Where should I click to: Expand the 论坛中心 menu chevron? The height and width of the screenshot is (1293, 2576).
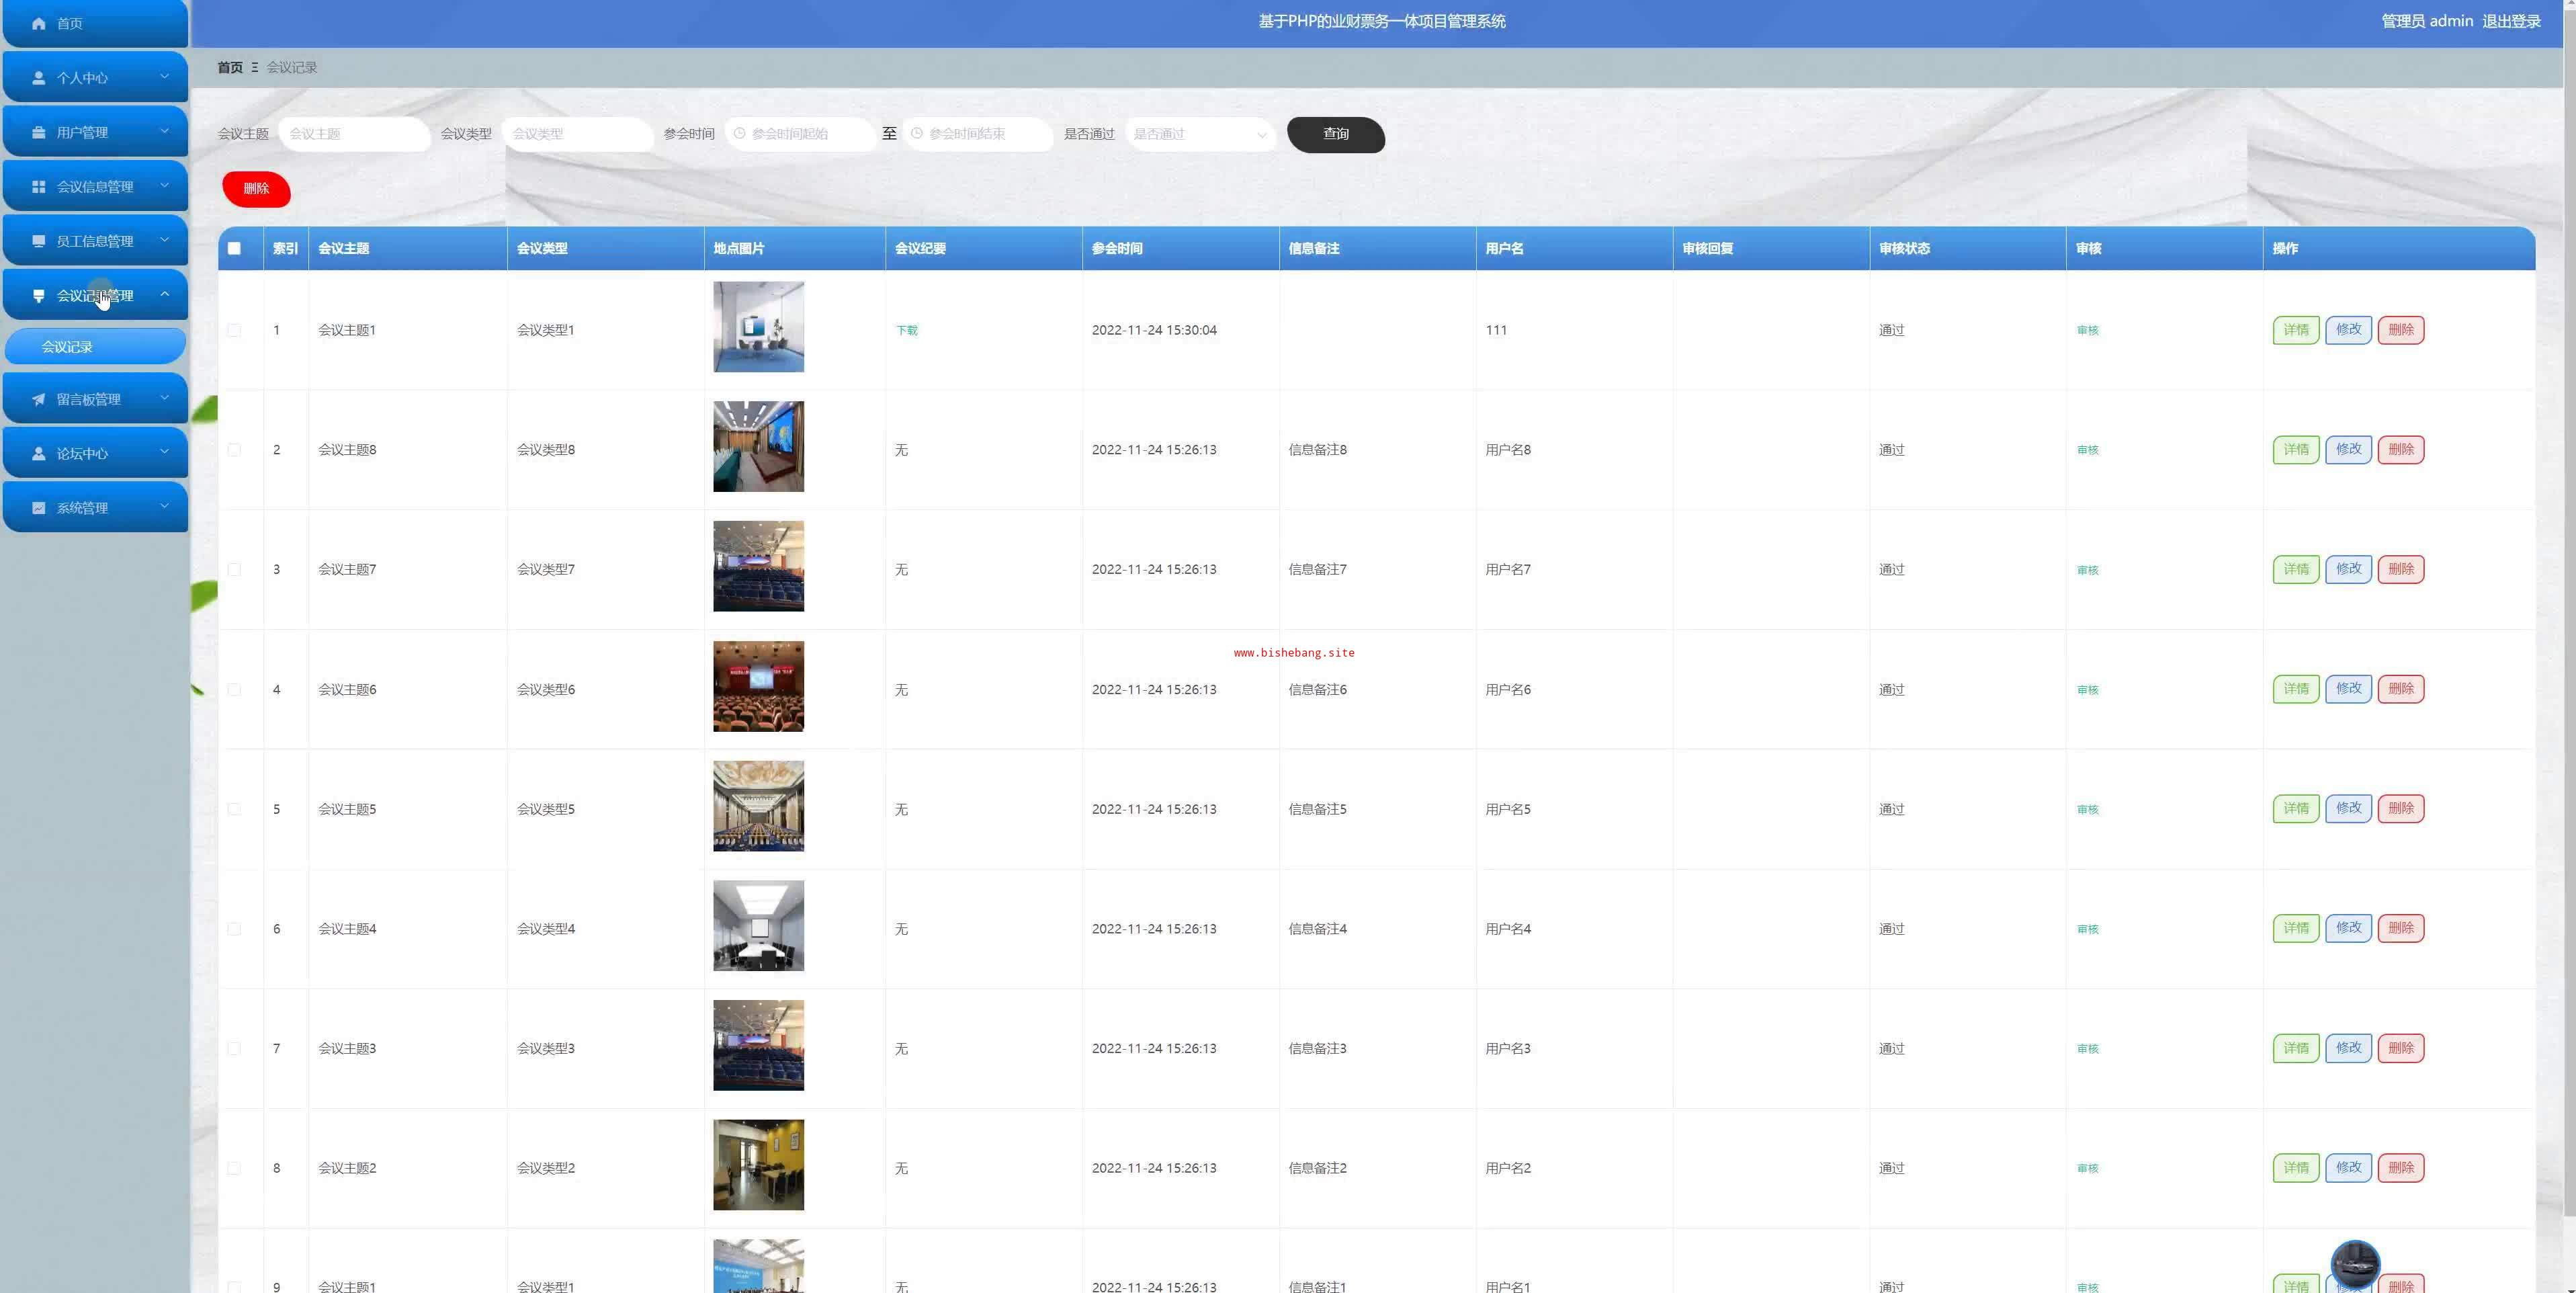point(165,452)
